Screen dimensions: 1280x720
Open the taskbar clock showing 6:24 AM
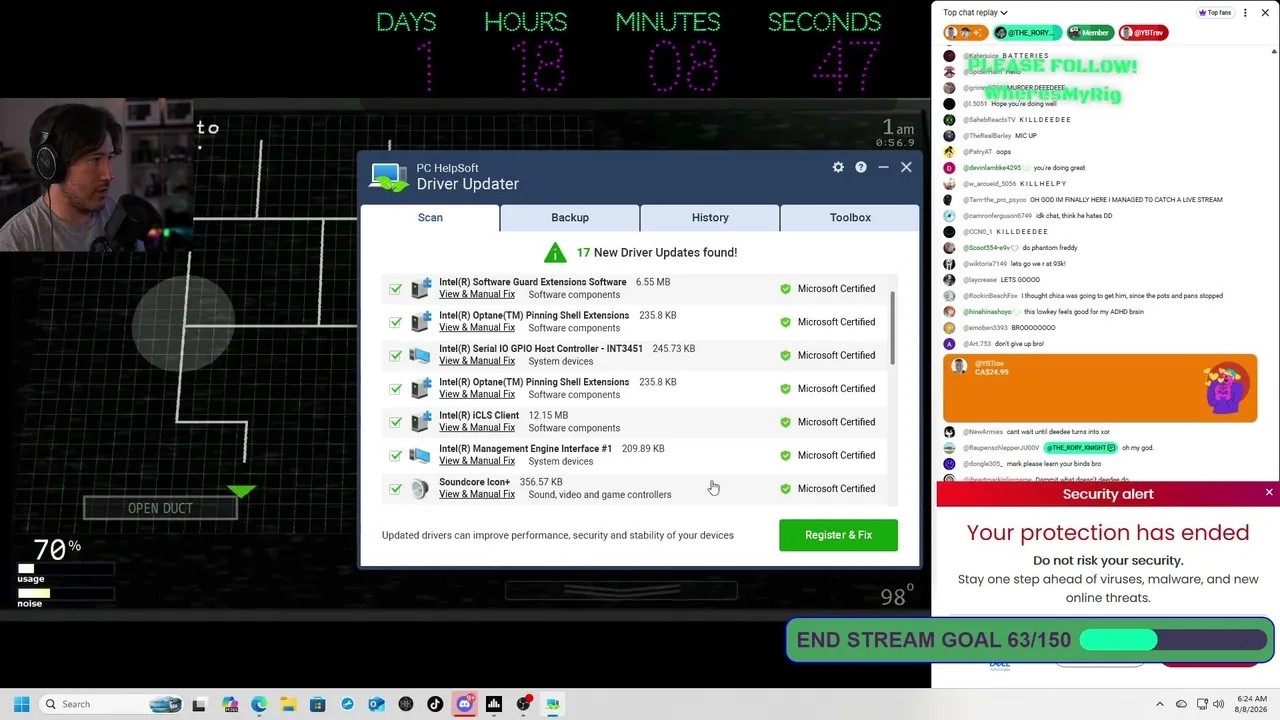pyautogui.click(x=1252, y=704)
